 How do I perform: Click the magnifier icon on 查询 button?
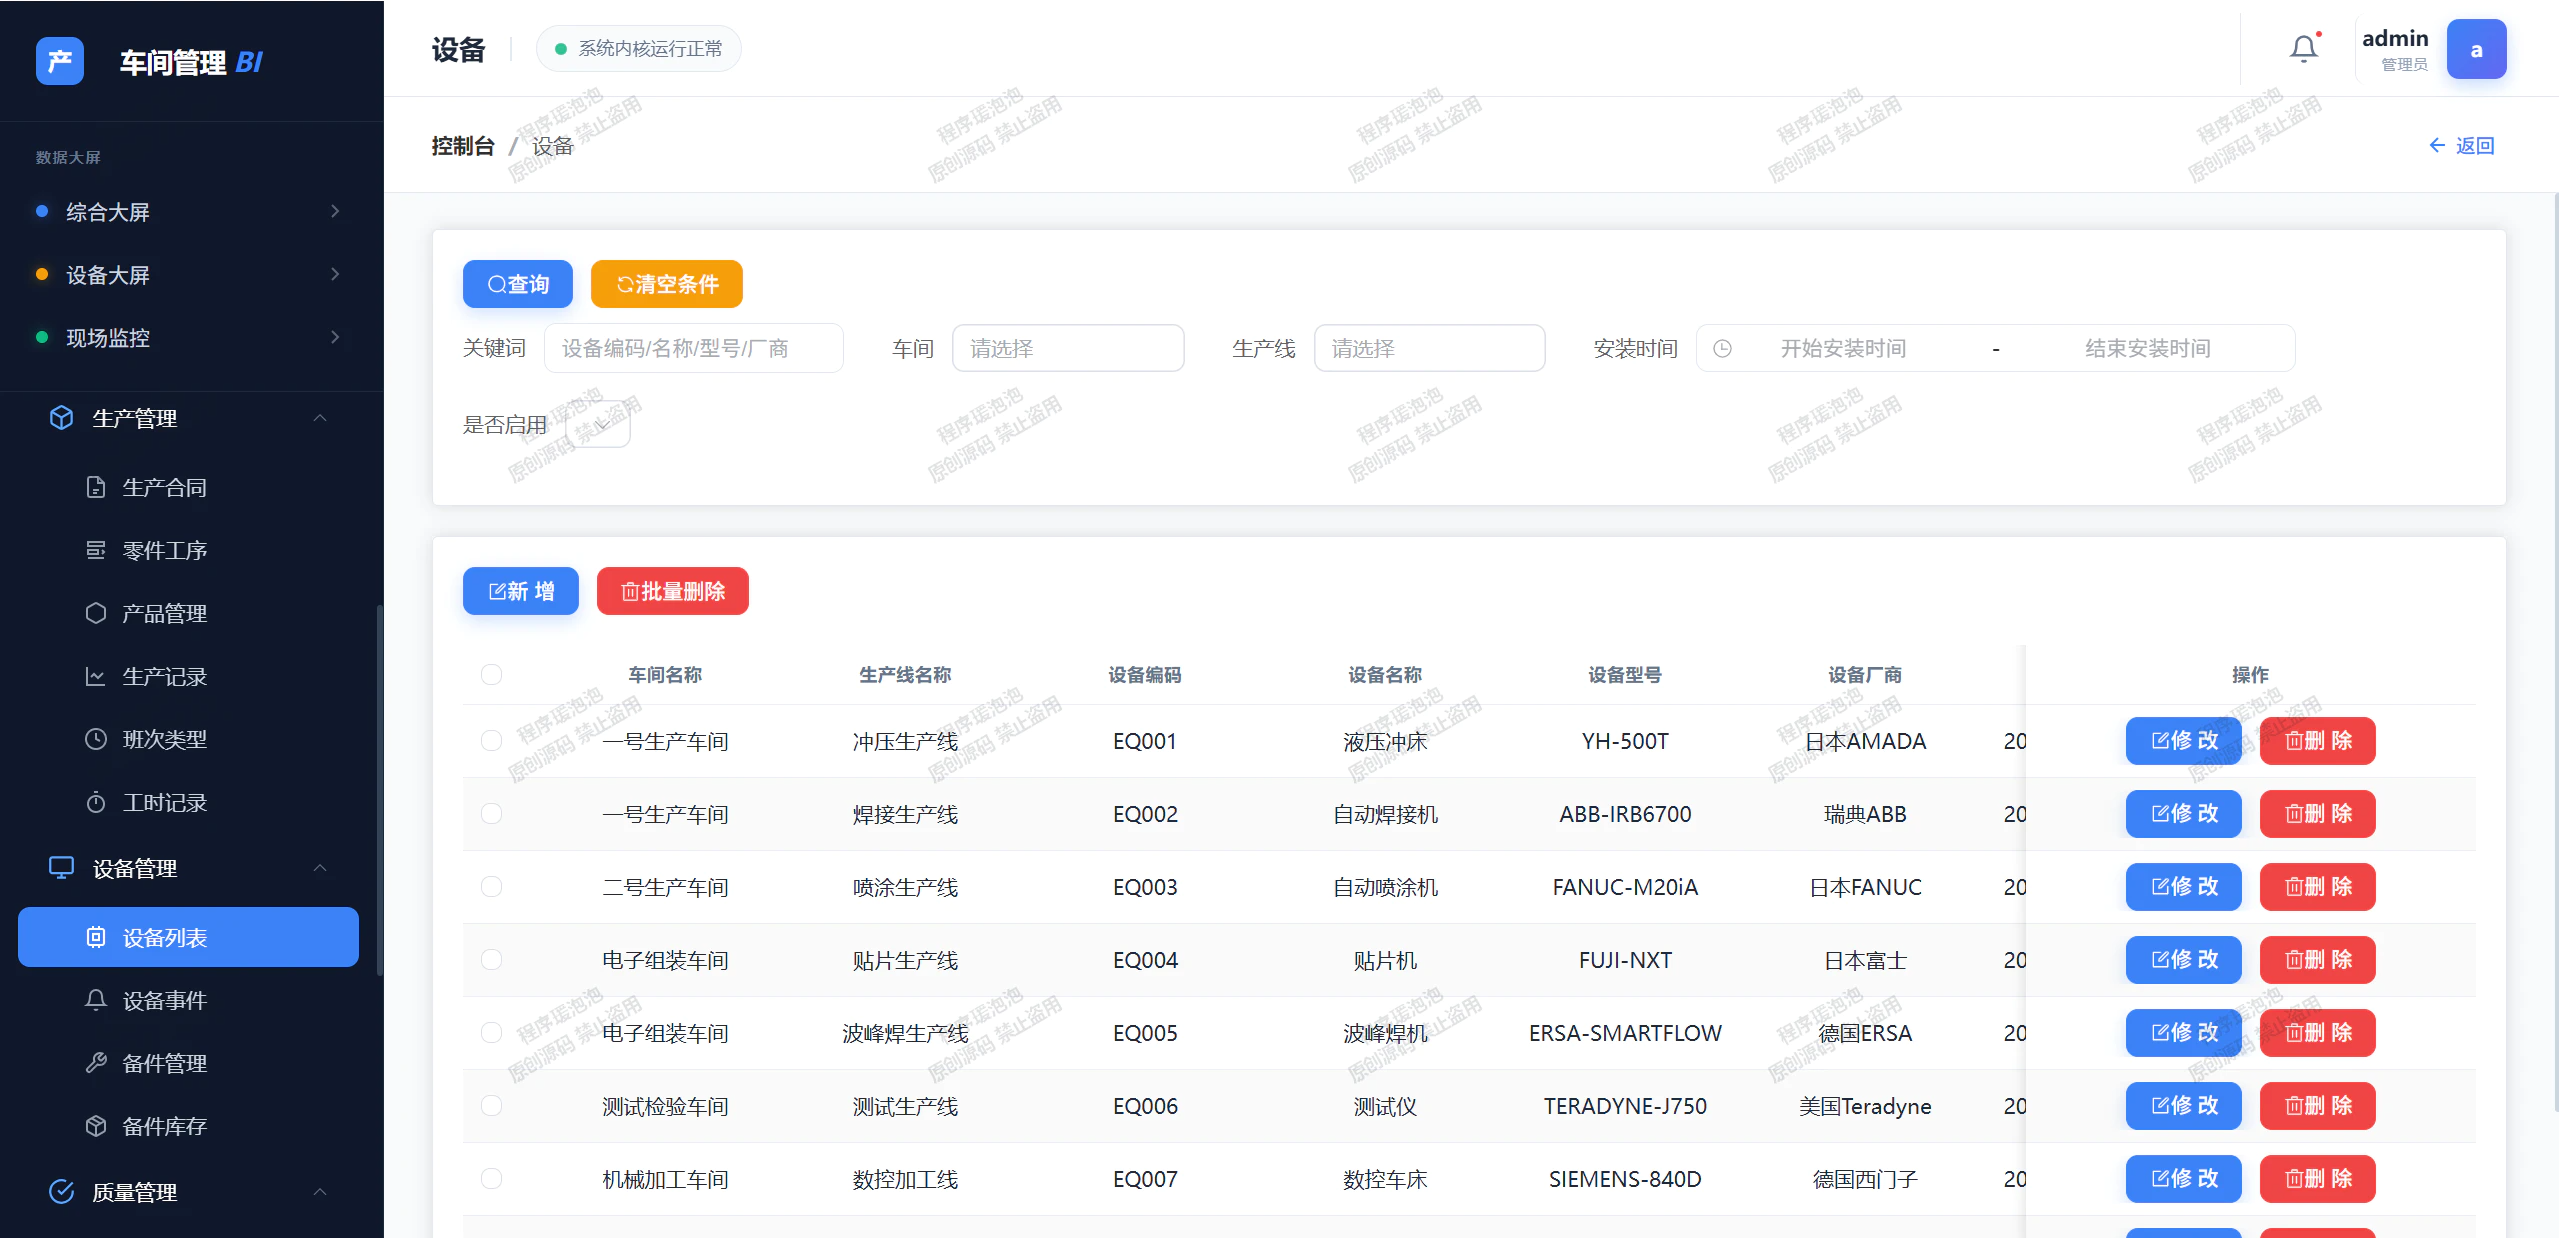pos(497,285)
